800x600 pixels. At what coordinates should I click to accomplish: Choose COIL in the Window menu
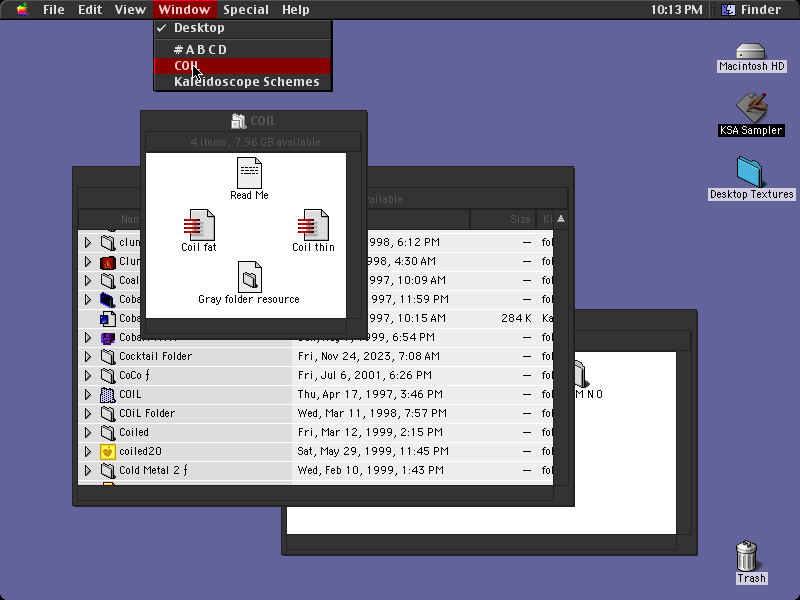pyautogui.click(x=243, y=66)
